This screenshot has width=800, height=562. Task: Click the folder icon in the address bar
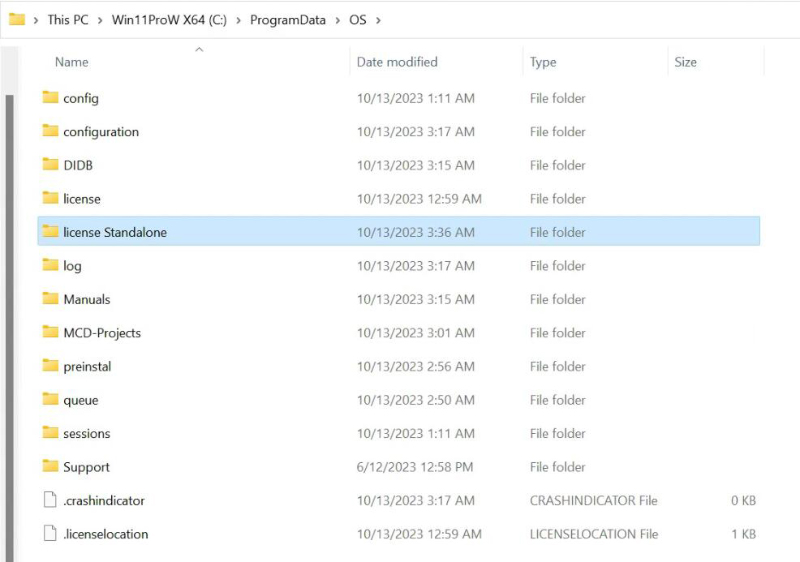pos(17,19)
